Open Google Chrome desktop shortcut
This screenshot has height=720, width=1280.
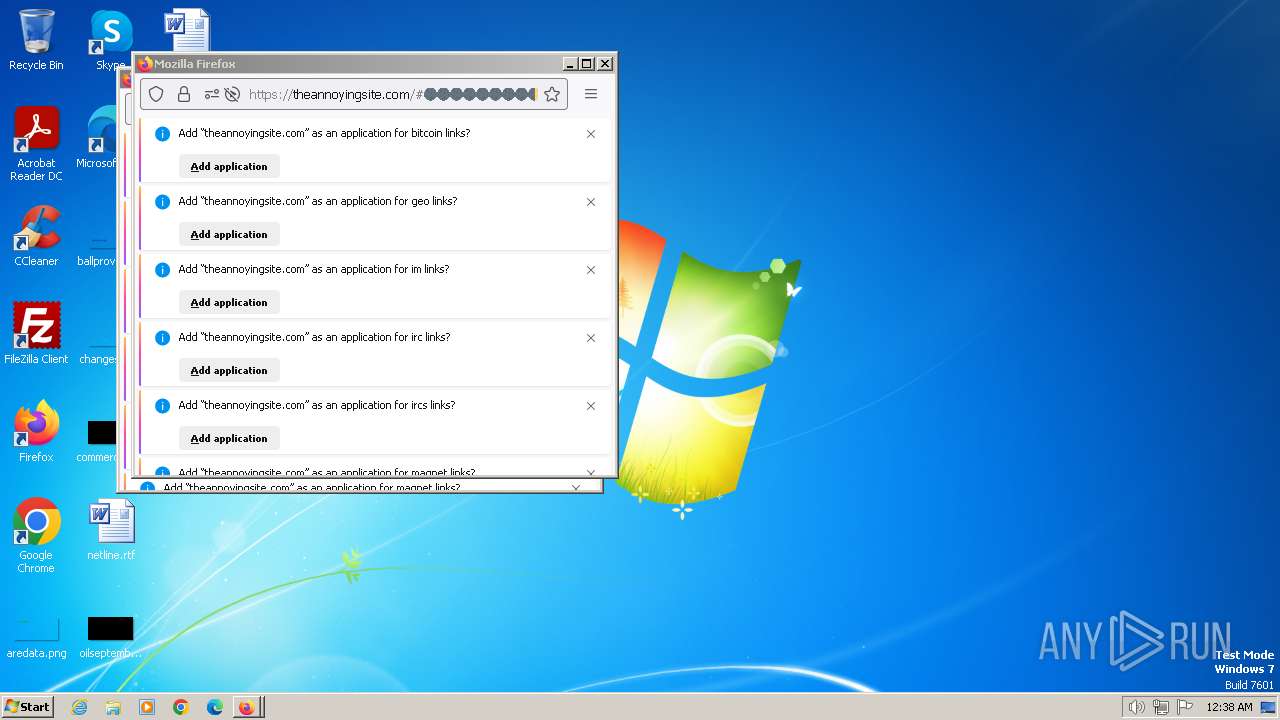click(36, 536)
